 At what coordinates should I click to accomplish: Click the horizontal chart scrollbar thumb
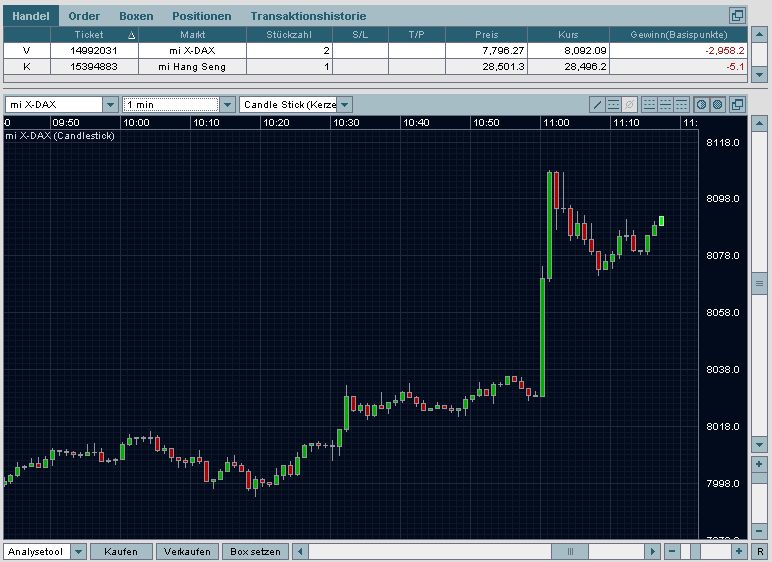pos(570,552)
